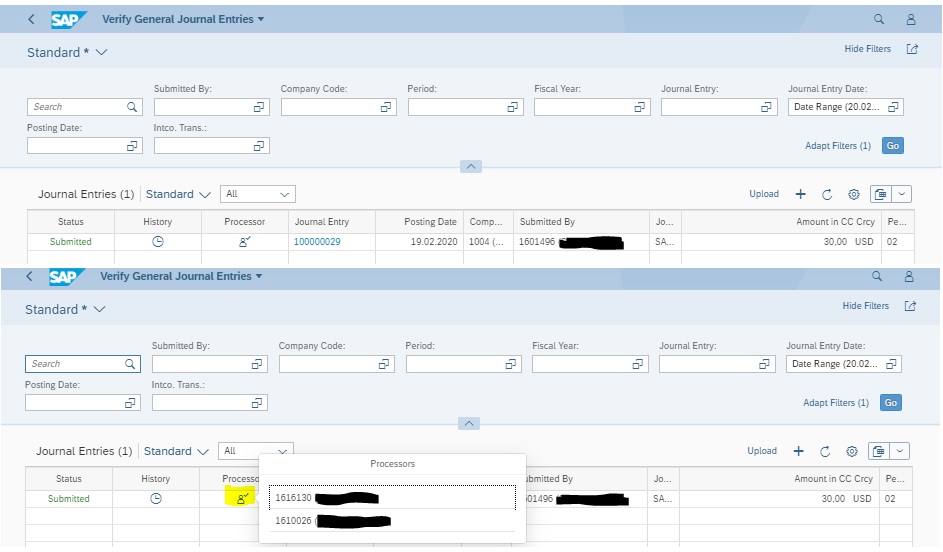Image resolution: width=943 pixels, height=552 pixels.
Task: Collapse filter bar arrow in upper window
Action: point(471,167)
